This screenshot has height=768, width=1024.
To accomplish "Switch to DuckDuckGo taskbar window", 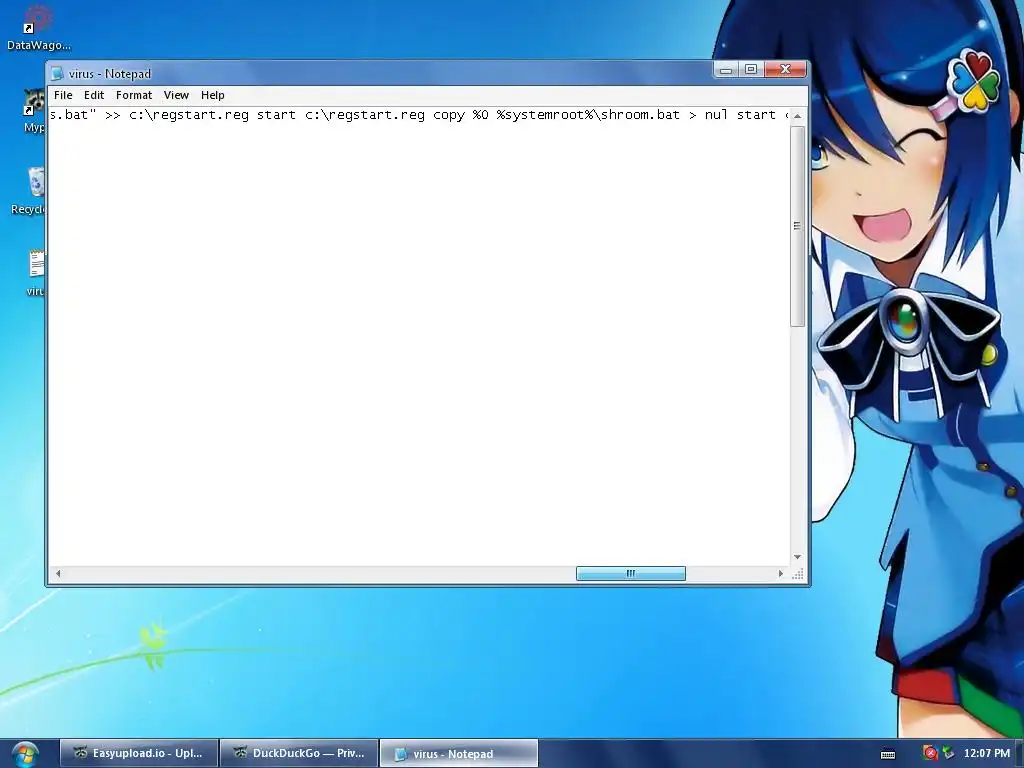I will (x=299, y=753).
